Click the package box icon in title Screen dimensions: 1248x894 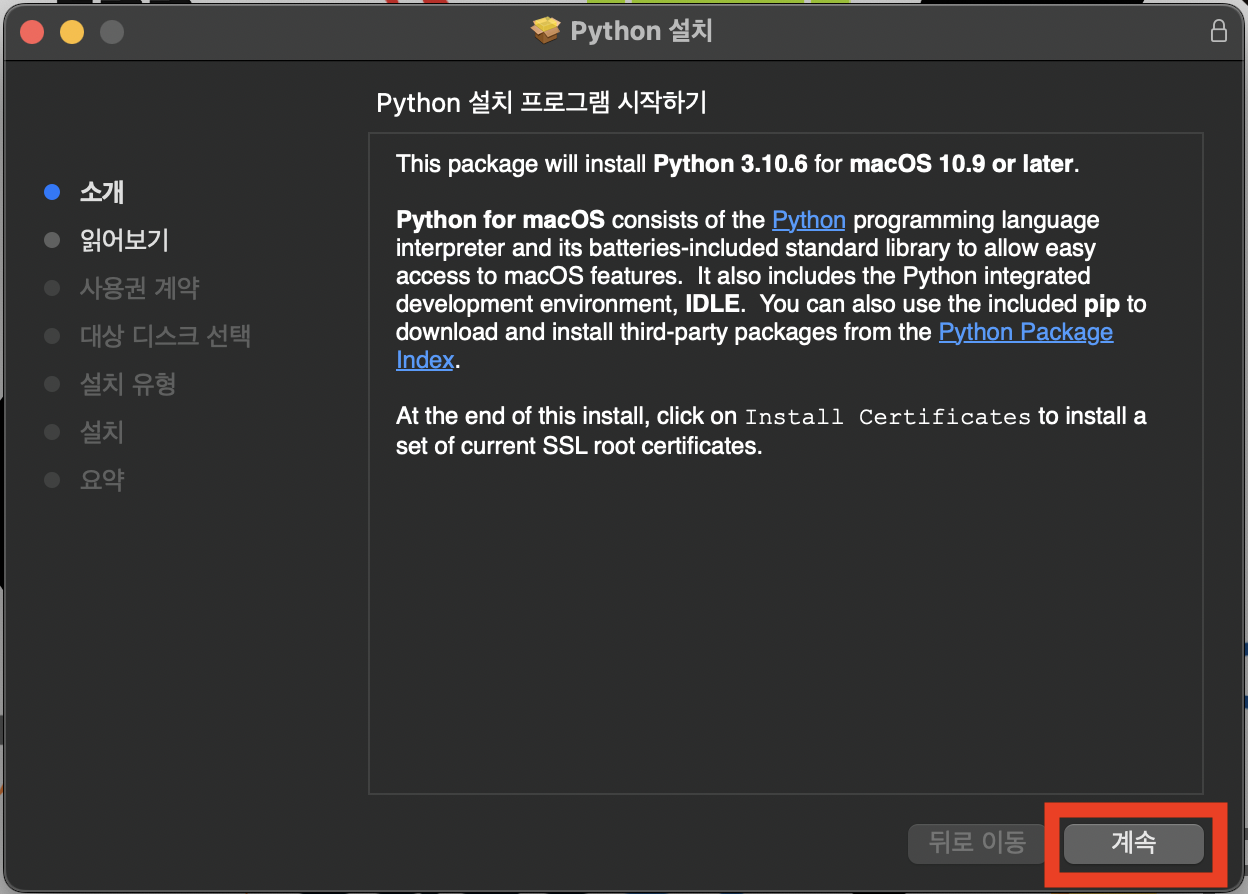coord(546,31)
